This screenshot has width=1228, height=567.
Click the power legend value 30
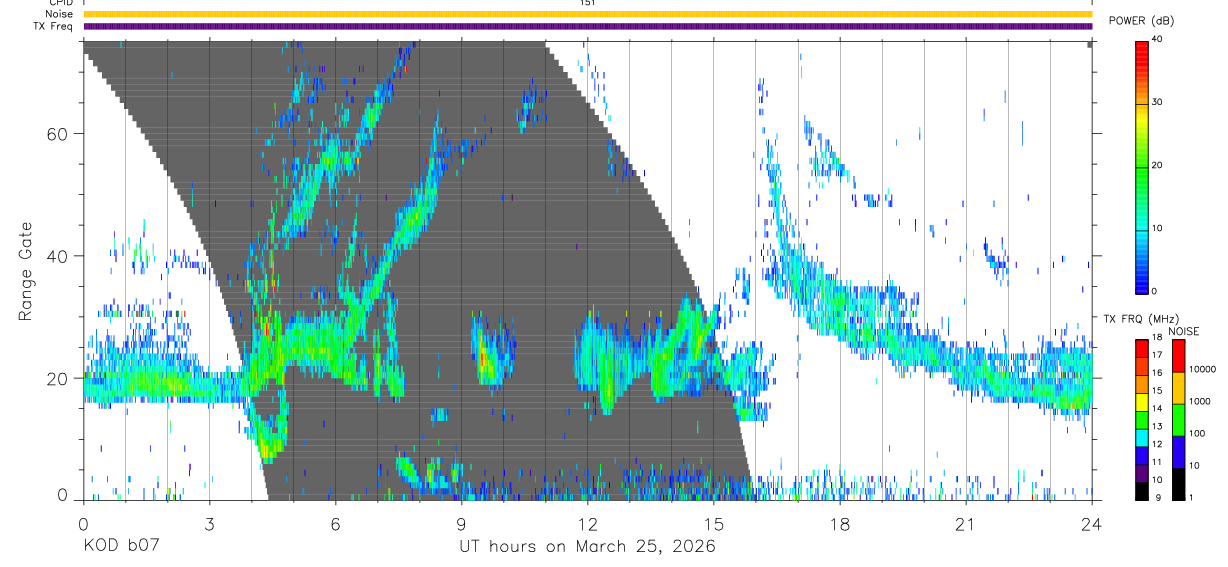[x=1158, y=102]
